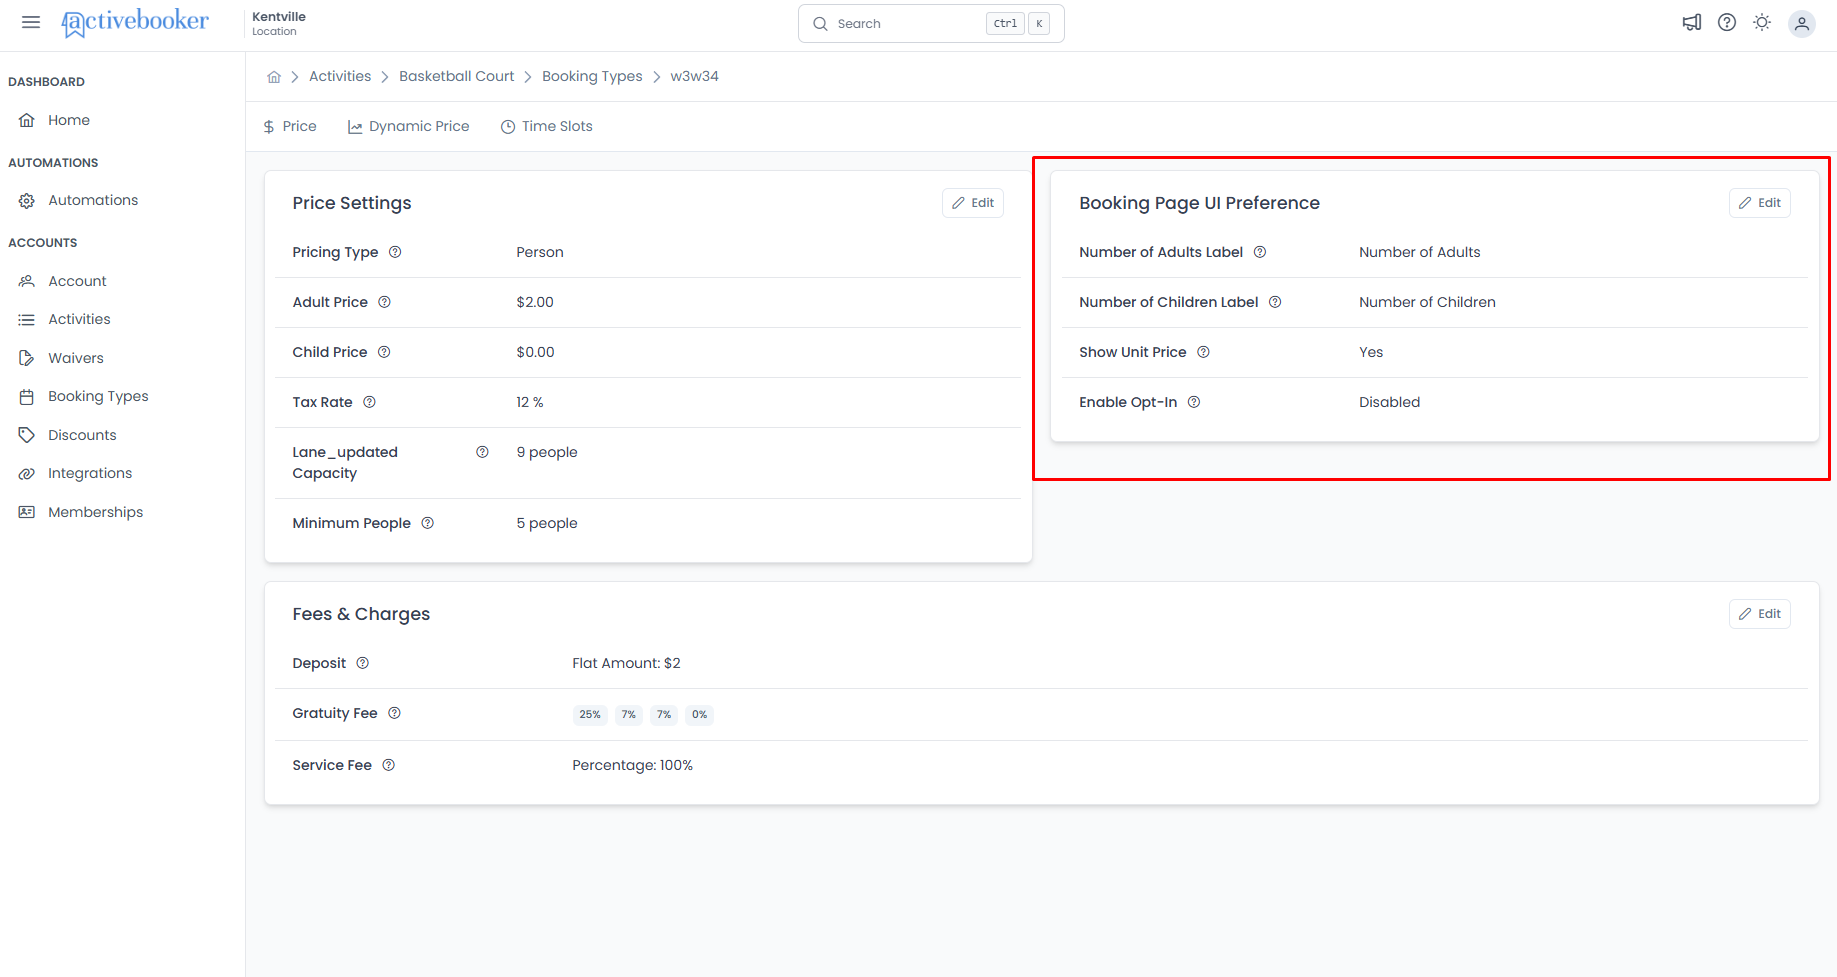This screenshot has width=1837, height=977.
Task: Click the 0% gratuity badge
Action: click(x=699, y=714)
